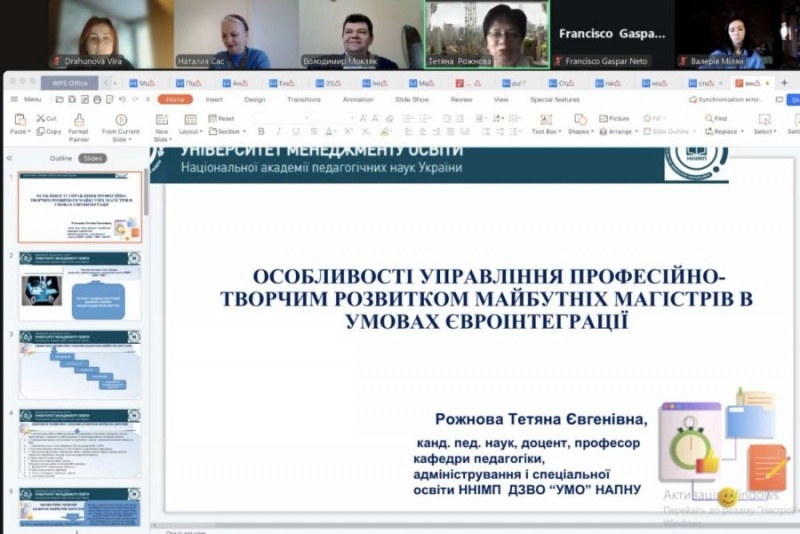This screenshot has width=800, height=534.
Task: Switch to the Insert ribbon tab
Action: tap(214, 99)
